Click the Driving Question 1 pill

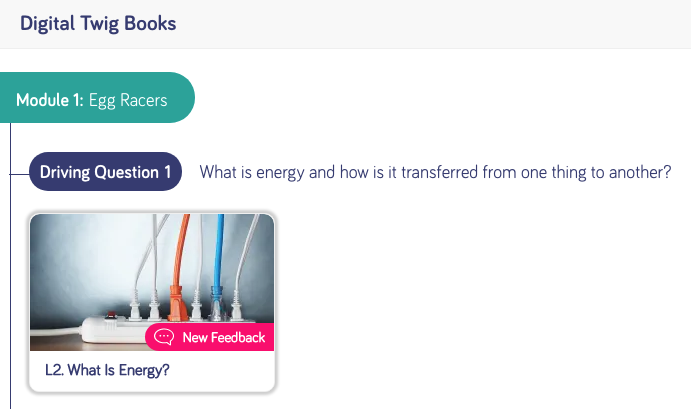pyautogui.click(x=105, y=171)
